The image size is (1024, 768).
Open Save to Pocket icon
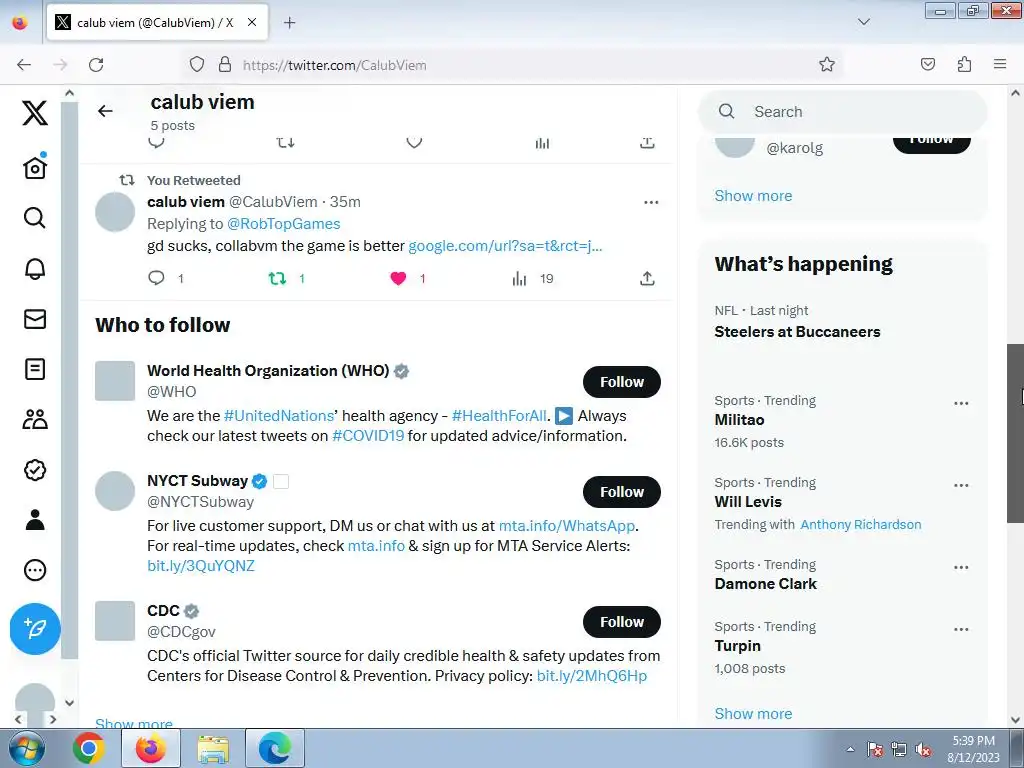click(x=928, y=65)
